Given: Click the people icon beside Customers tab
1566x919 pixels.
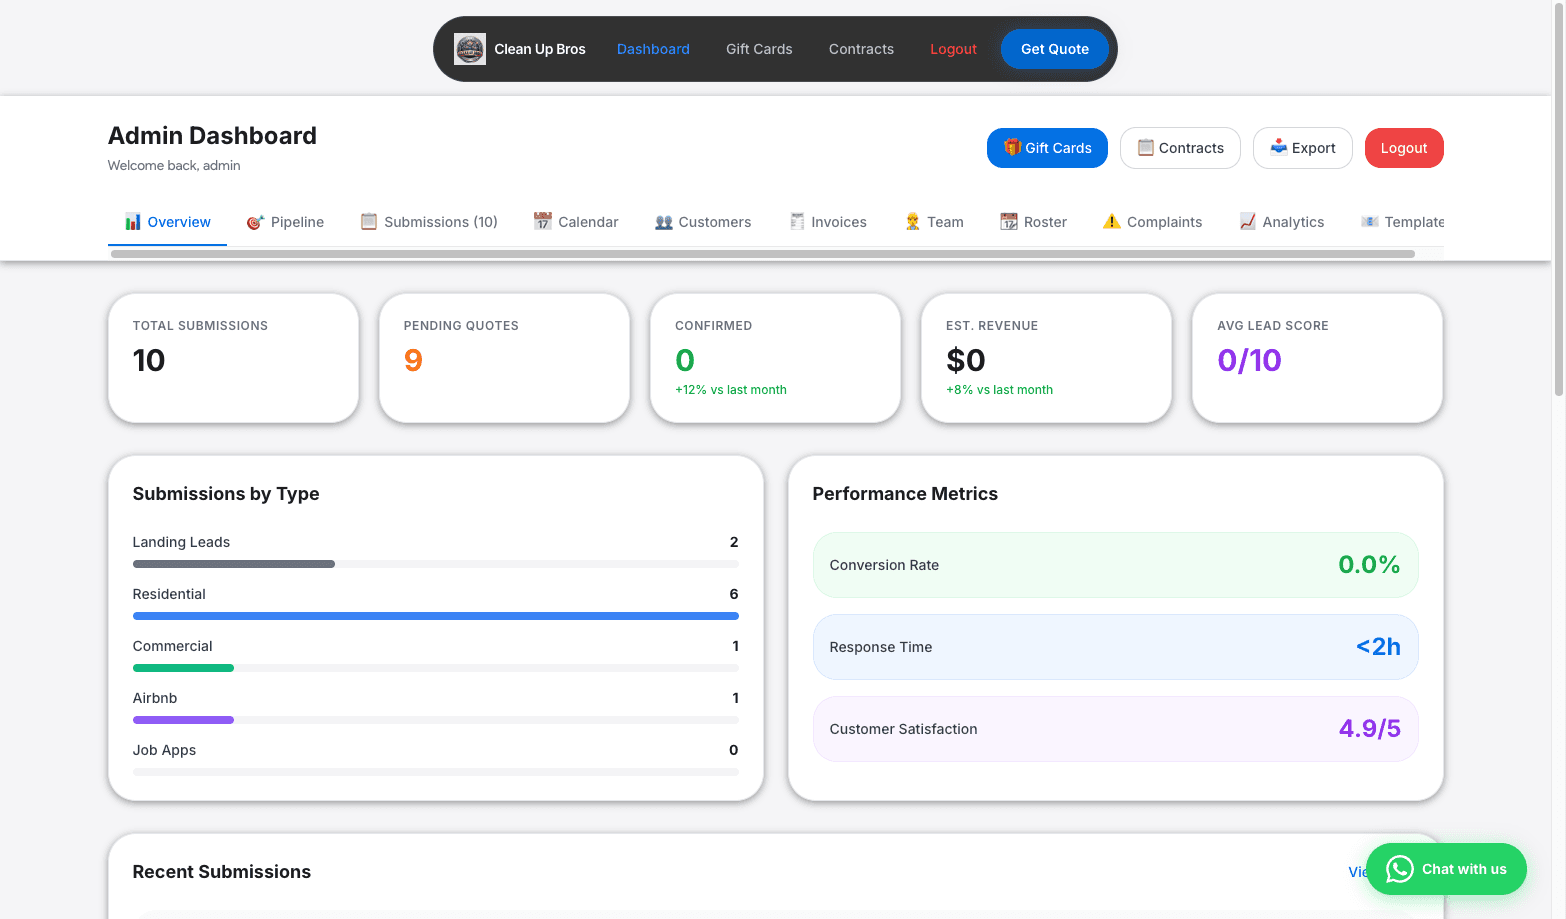Looking at the screenshot, I should [664, 222].
